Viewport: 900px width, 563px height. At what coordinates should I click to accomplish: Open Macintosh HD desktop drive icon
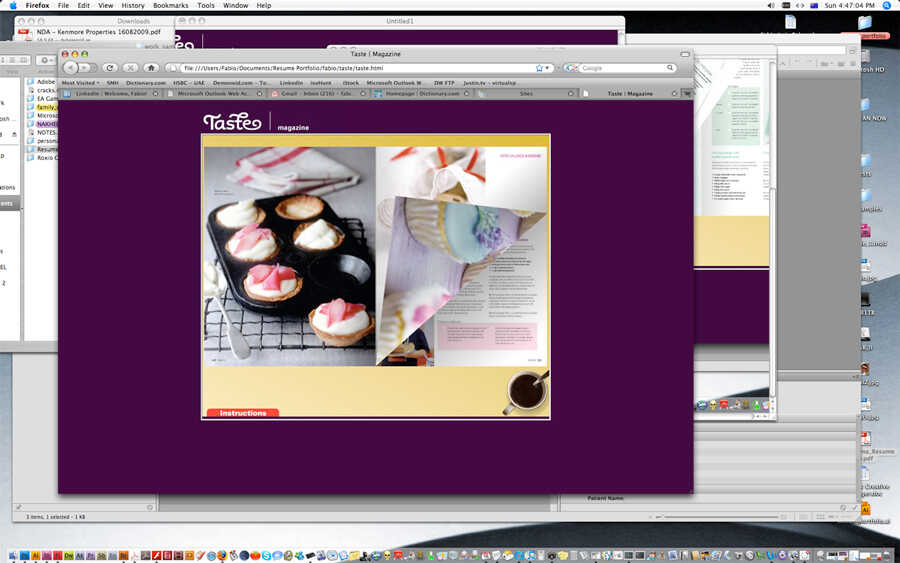[x=867, y=57]
